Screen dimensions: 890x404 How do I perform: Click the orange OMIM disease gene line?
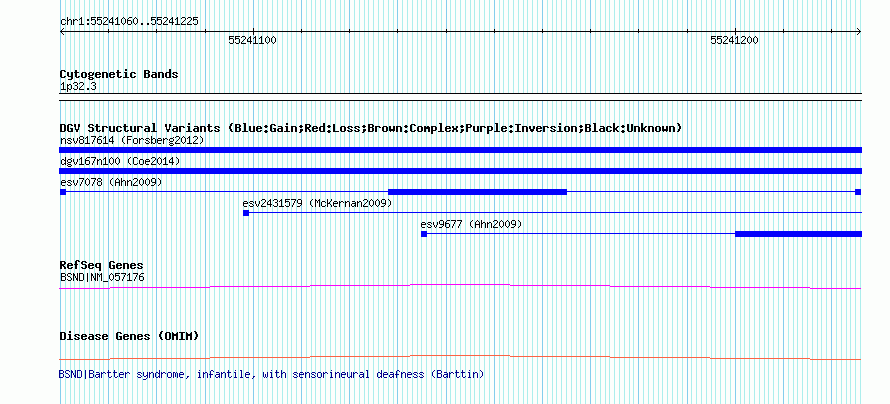pyautogui.click(x=460, y=357)
